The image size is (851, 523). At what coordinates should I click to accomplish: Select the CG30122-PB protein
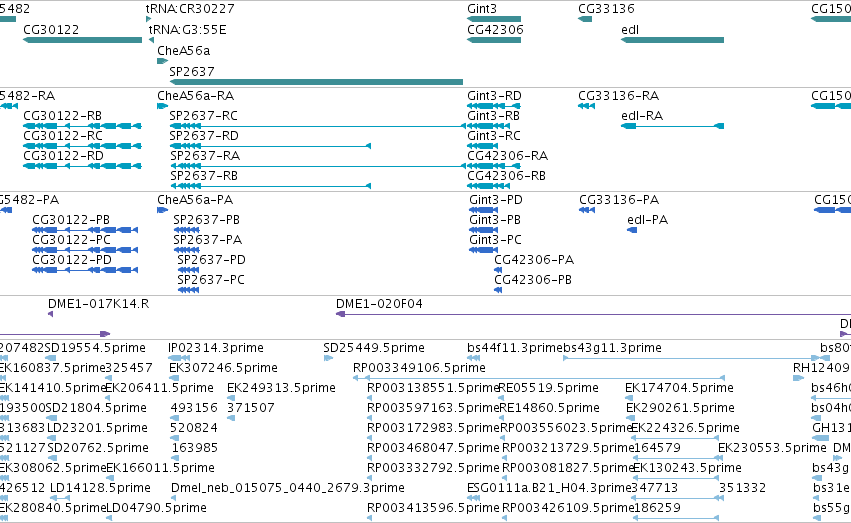tap(85, 230)
